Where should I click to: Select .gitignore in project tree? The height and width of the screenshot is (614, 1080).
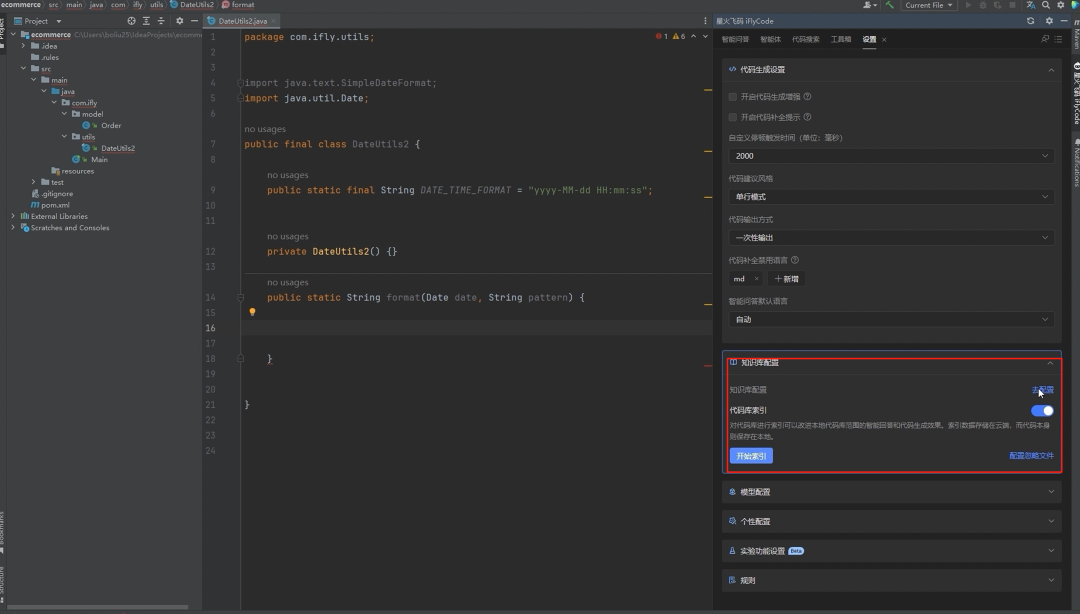[x=56, y=194]
